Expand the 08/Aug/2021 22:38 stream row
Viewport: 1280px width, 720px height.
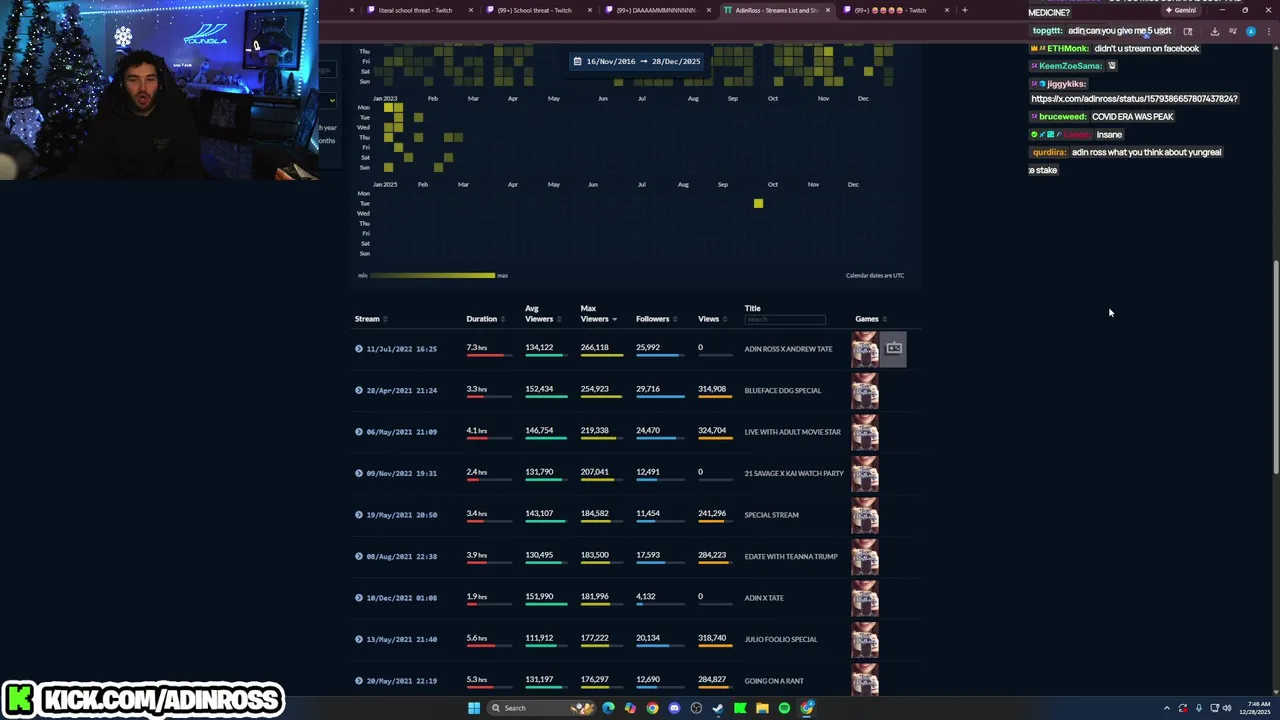[x=358, y=556]
